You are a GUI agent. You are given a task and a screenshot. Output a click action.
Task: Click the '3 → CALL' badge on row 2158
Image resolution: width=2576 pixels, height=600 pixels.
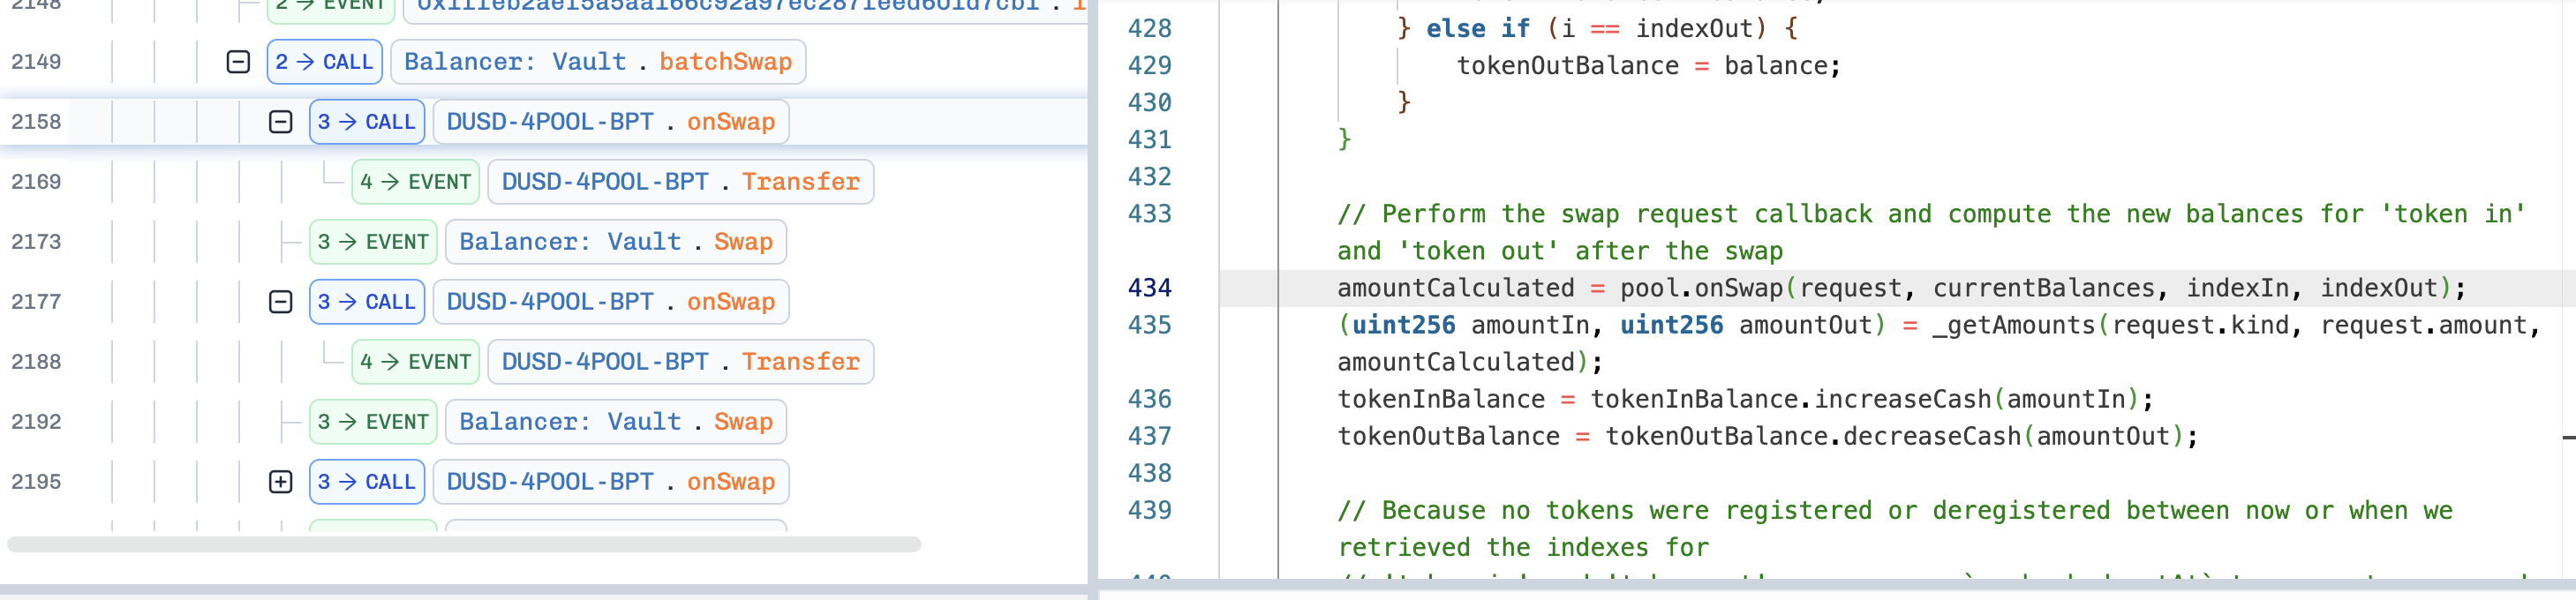(x=366, y=122)
